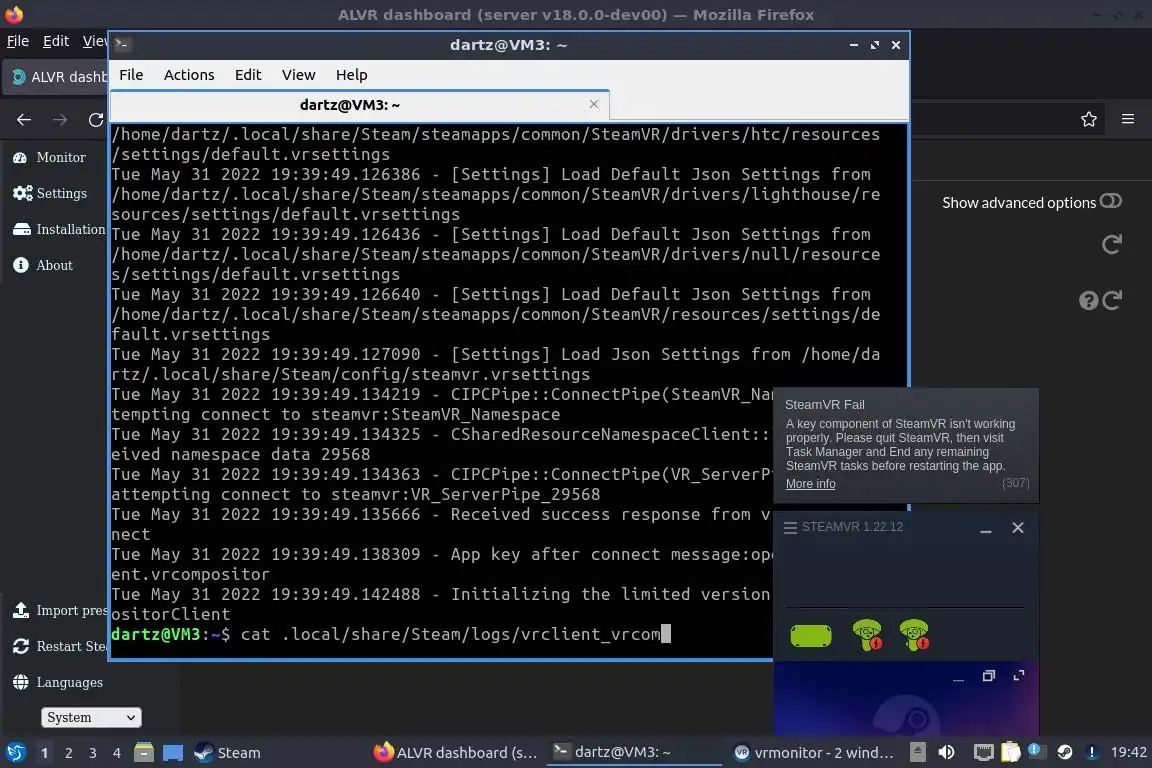
Task: Click the restore window icon in Steam window
Action: 988,675
